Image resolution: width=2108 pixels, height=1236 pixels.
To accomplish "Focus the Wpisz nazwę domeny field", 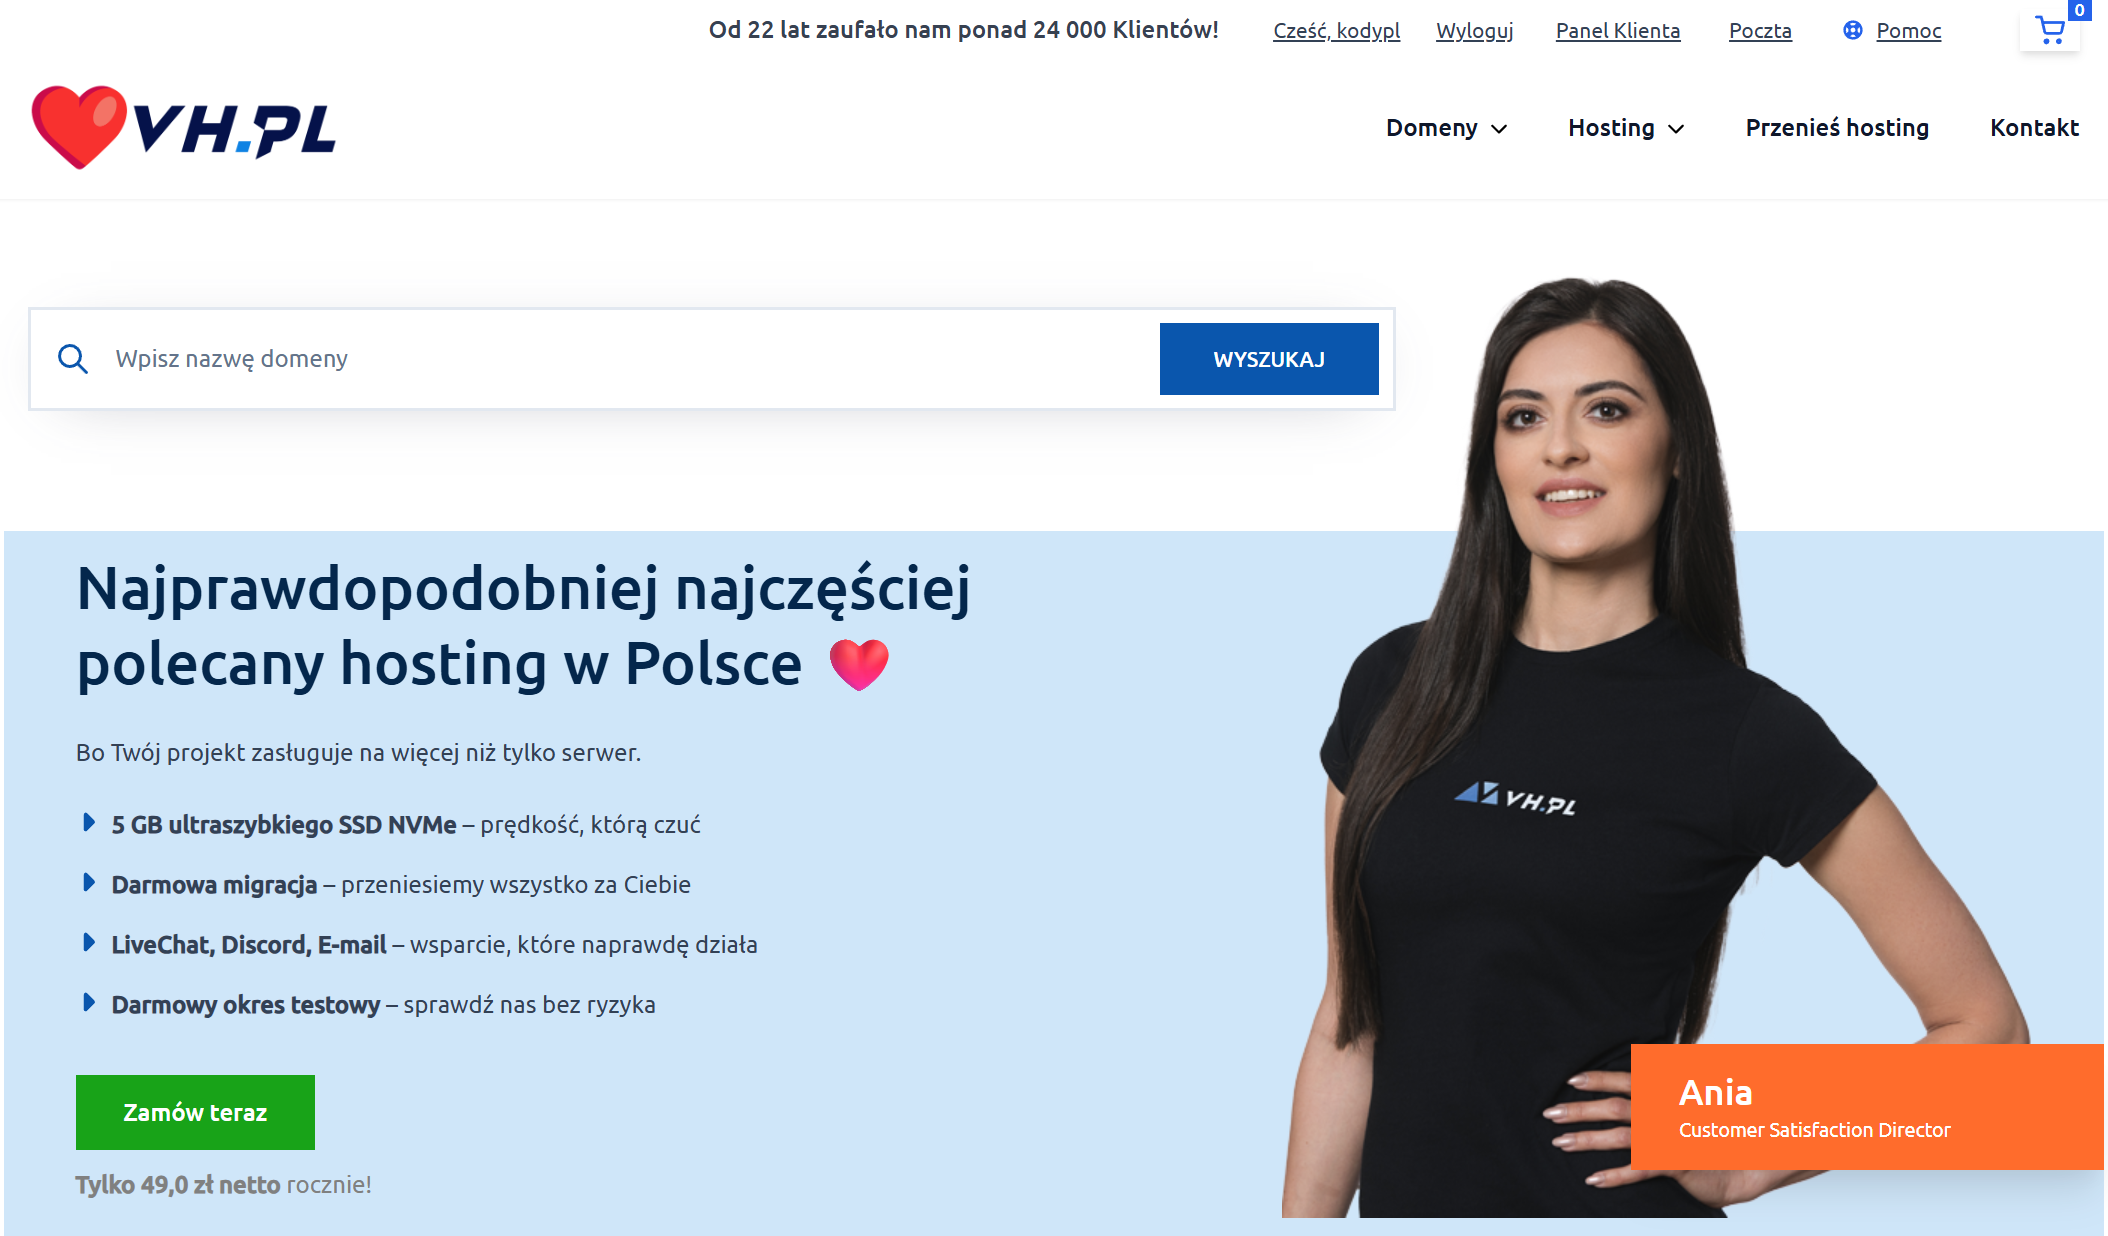I will click(x=620, y=358).
